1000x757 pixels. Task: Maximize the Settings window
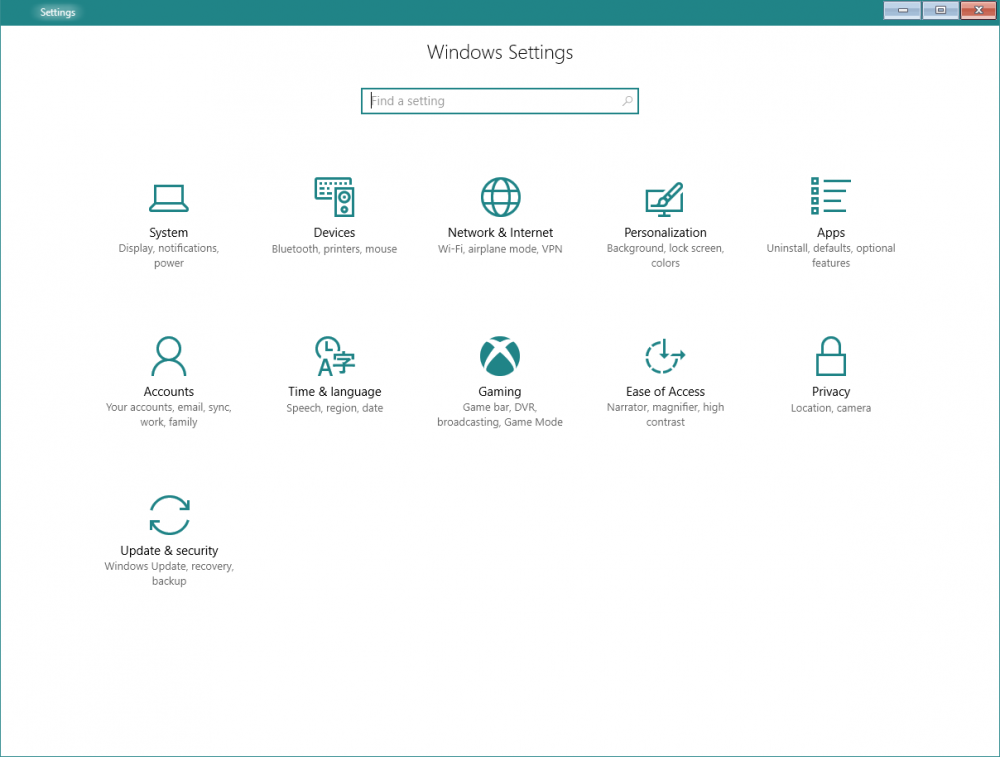point(940,10)
